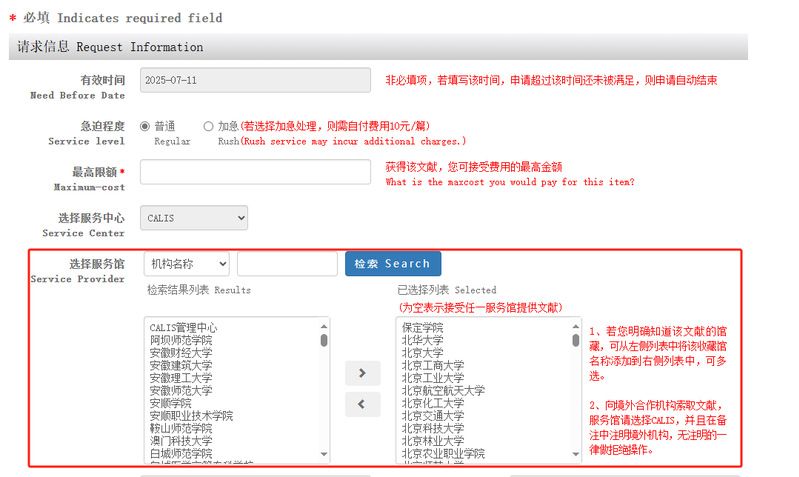Open the CALIS service center dropdown
The image size is (799, 477).
194,217
